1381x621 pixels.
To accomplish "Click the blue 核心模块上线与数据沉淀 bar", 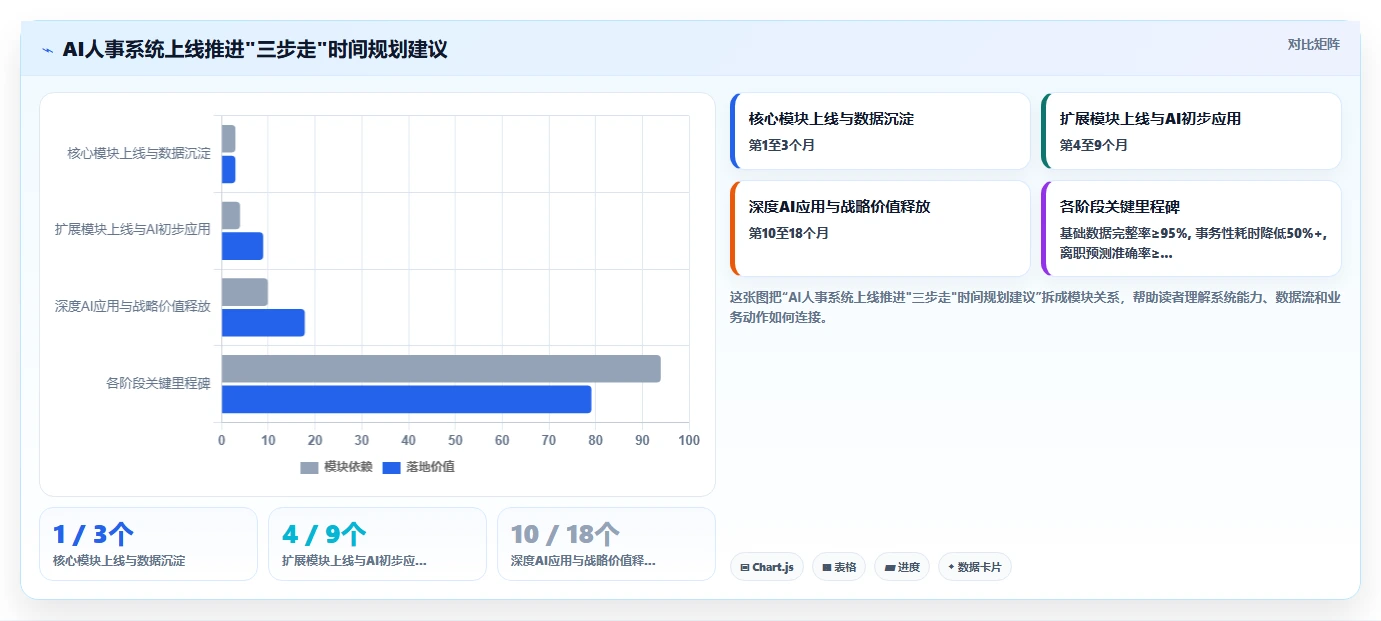I will tap(229, 169).
